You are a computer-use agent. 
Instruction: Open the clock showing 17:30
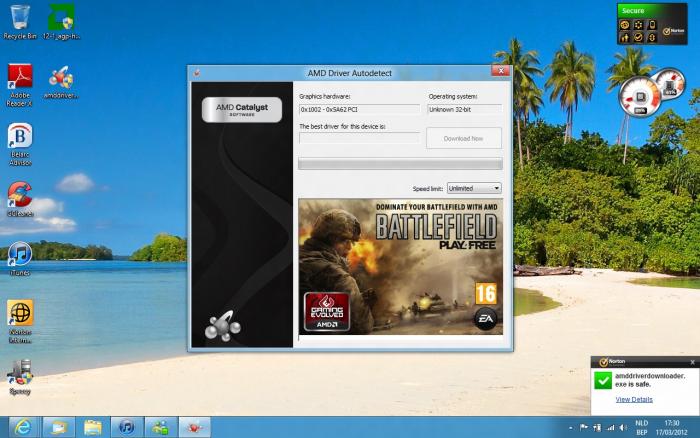[x=671, y=428]
